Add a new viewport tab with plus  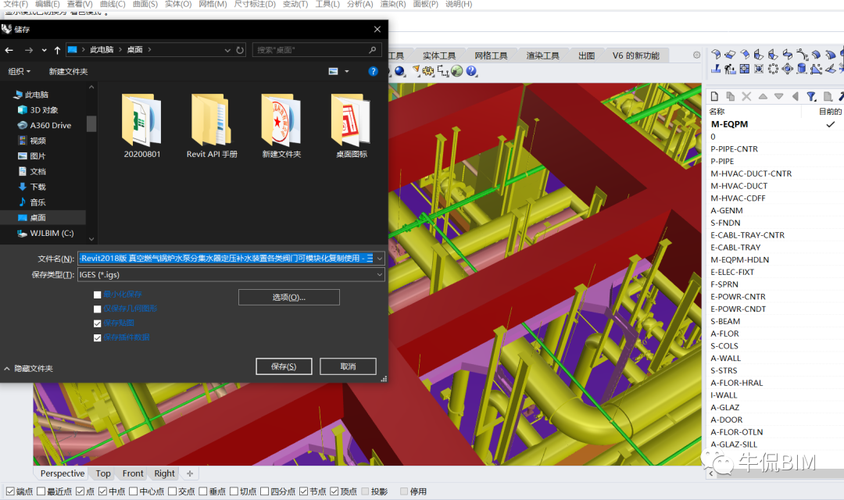(189, 474)
